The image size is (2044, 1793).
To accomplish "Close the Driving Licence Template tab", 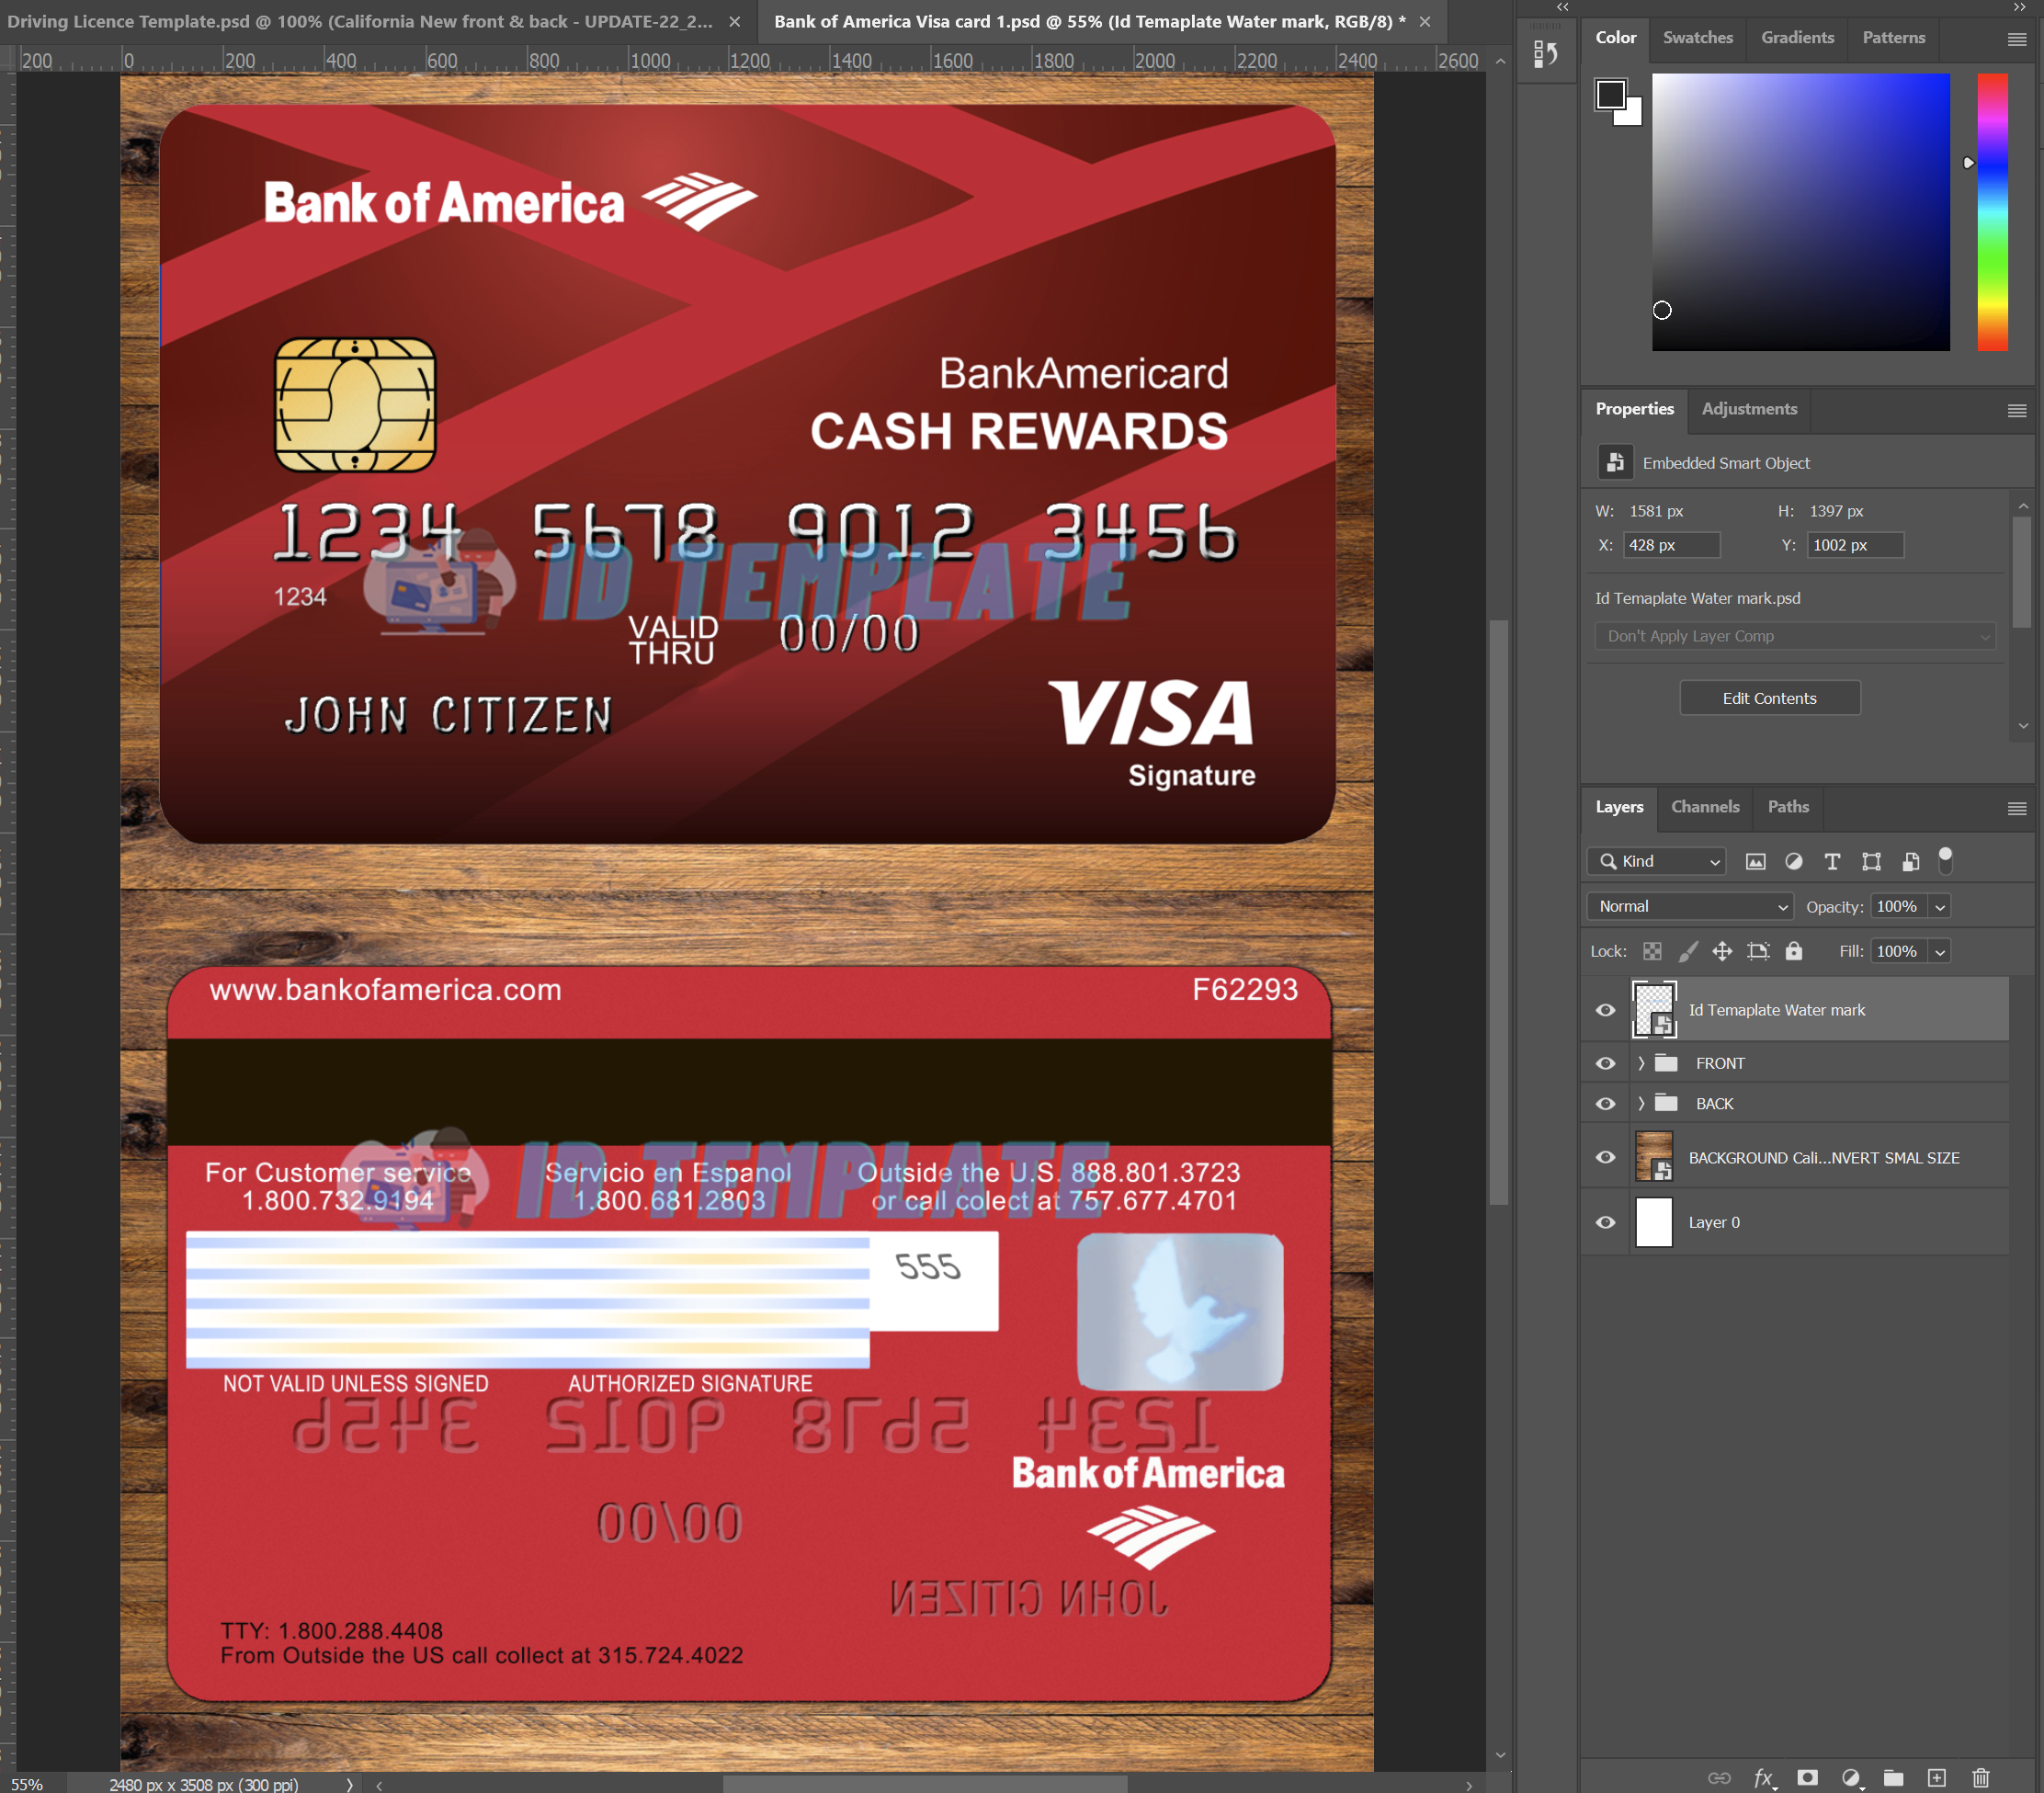I will (735, 21).
